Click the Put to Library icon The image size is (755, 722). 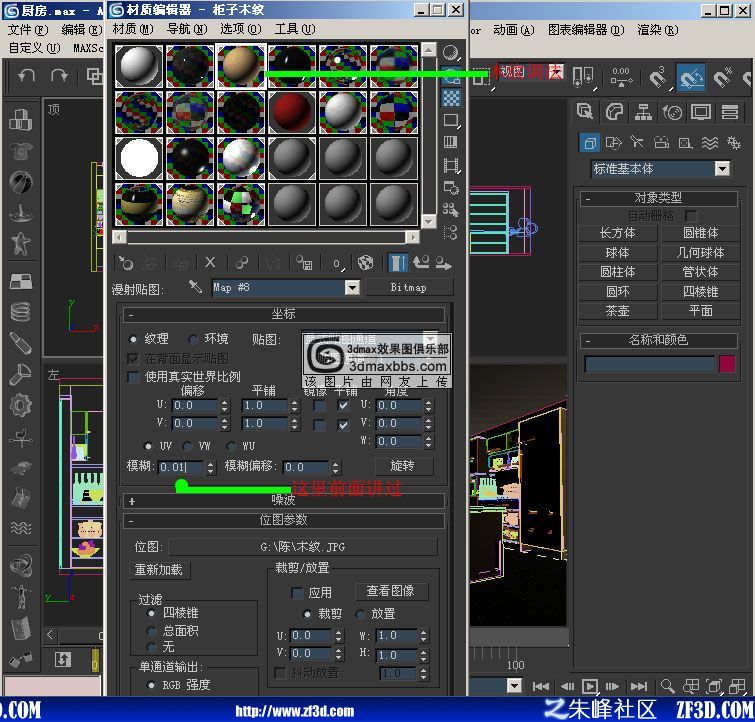click(304, 263)
